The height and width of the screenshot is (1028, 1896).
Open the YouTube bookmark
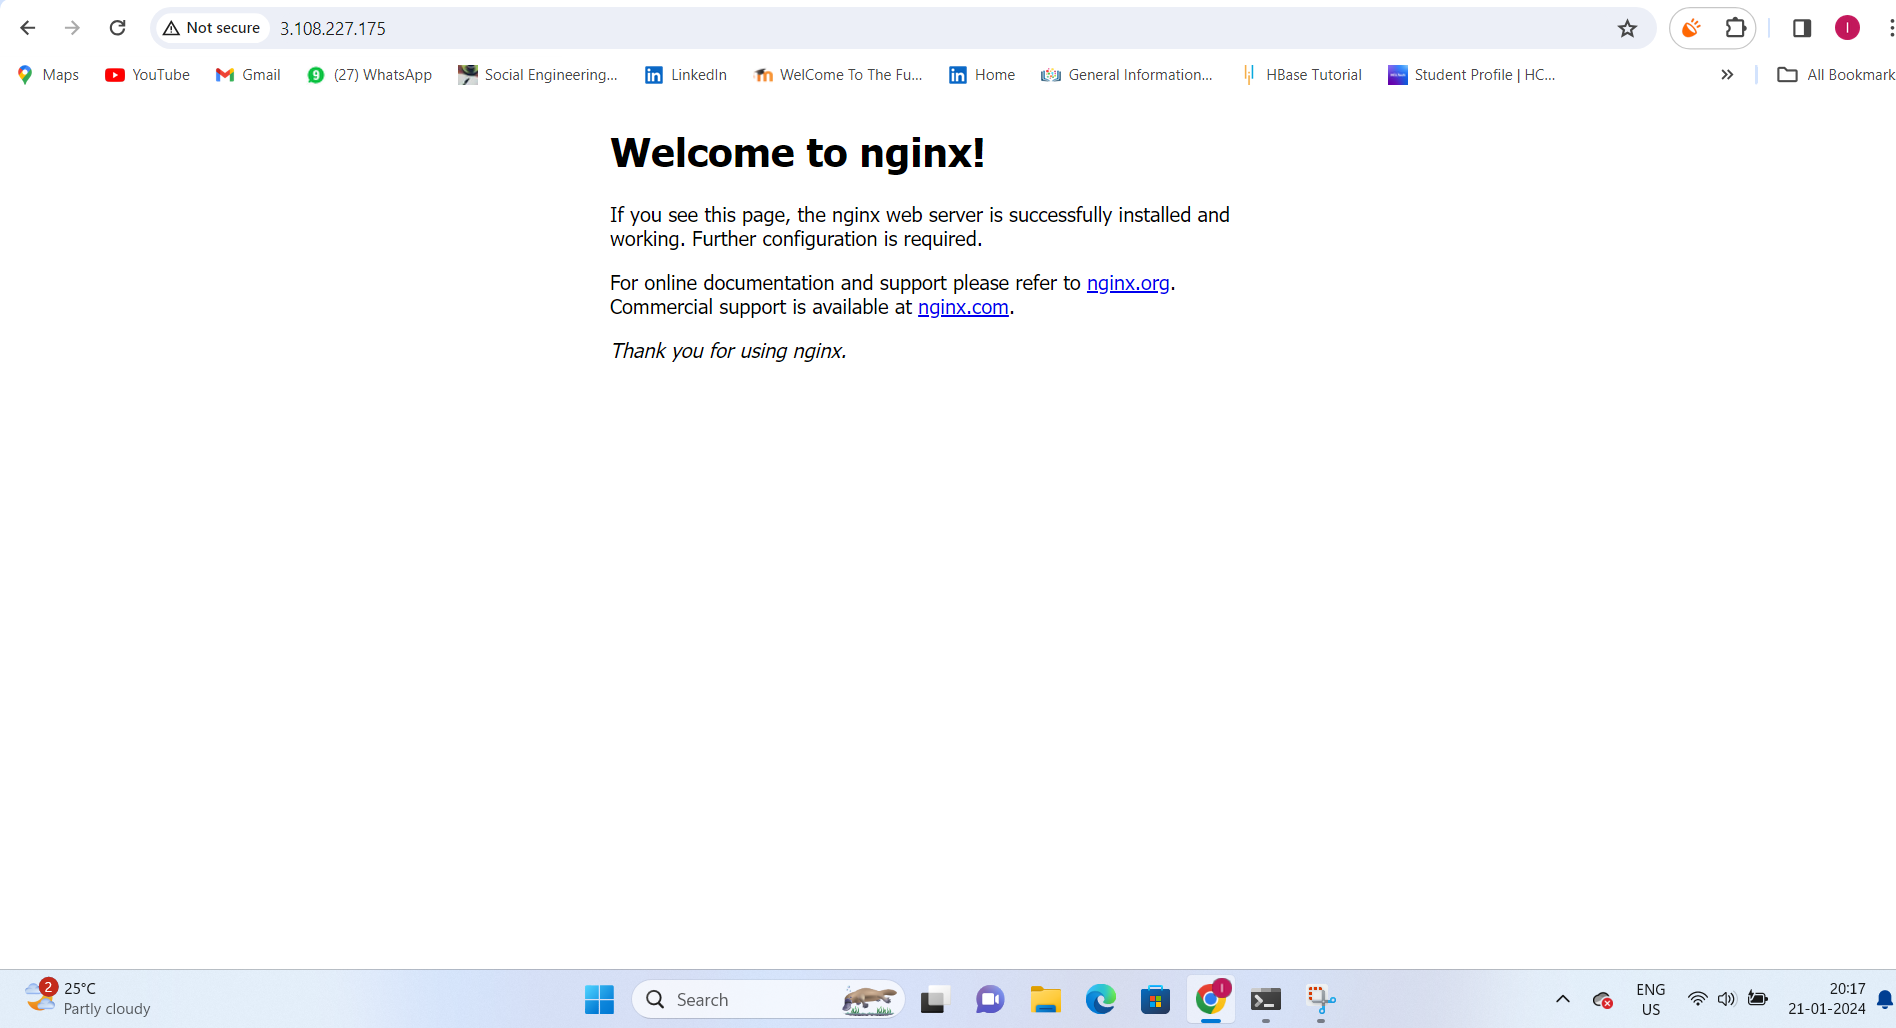click(x=147, y=75)
